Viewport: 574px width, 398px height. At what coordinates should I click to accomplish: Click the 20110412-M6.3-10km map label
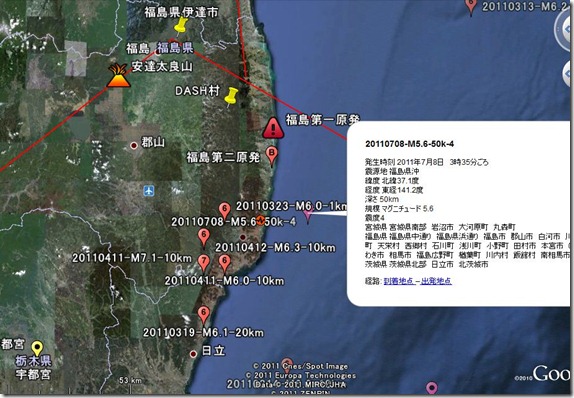pos(275,248)
